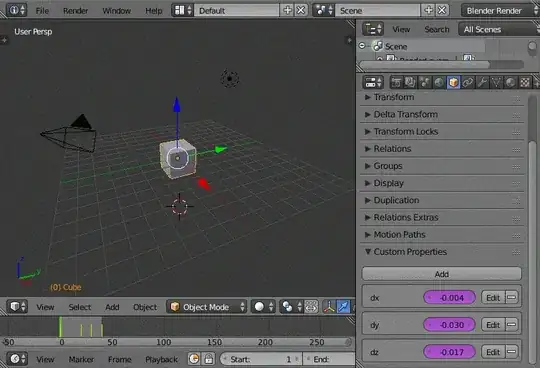Click the dy value field -0.030
Image resolution: width=540 pixels, height=368 pixels.
[449, 325]
